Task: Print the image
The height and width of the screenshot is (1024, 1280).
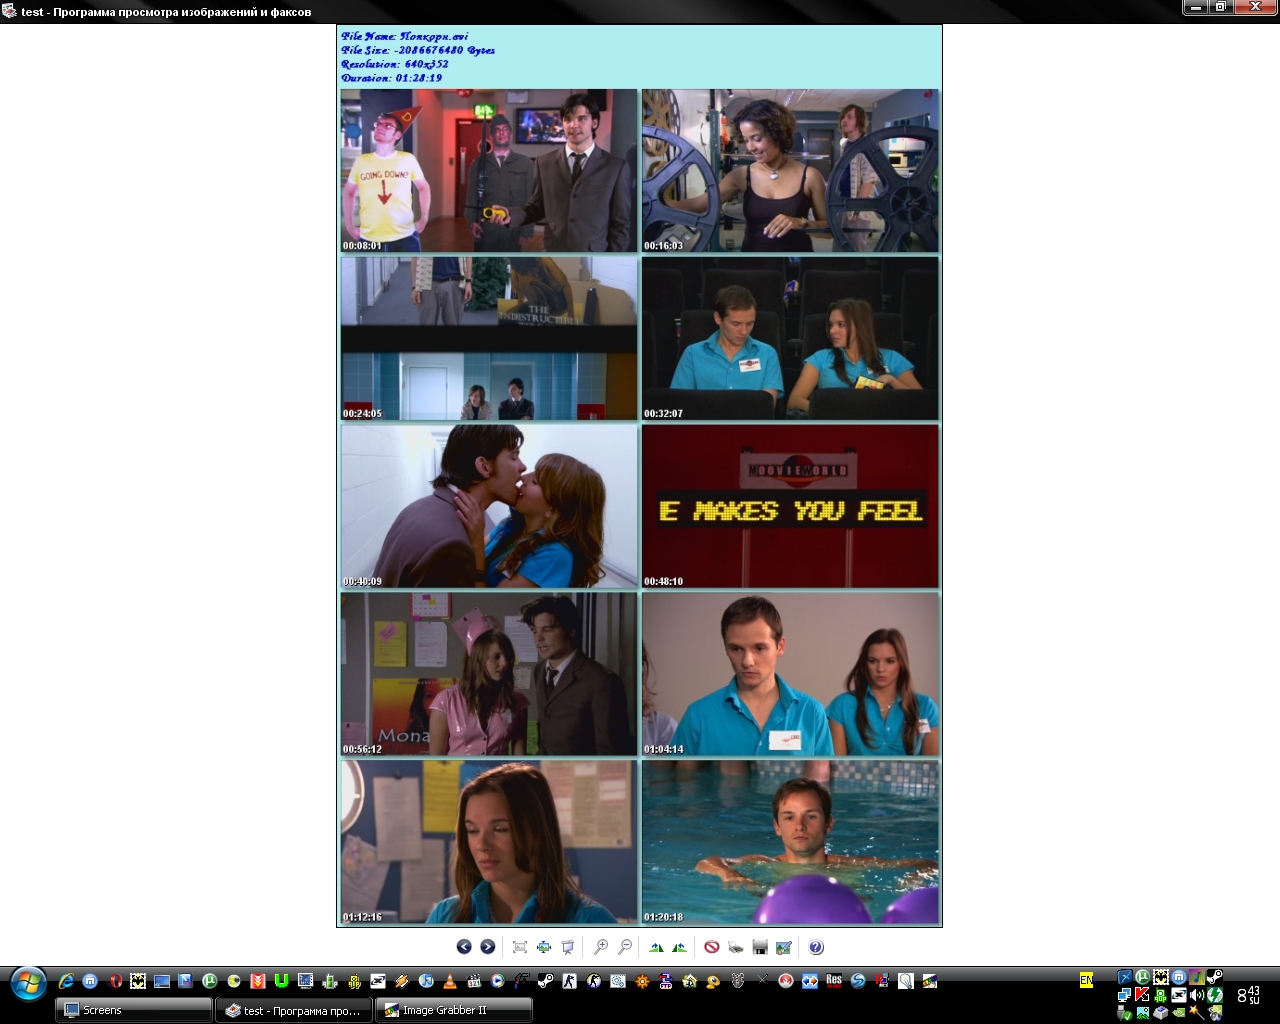Action: (736, 947)
